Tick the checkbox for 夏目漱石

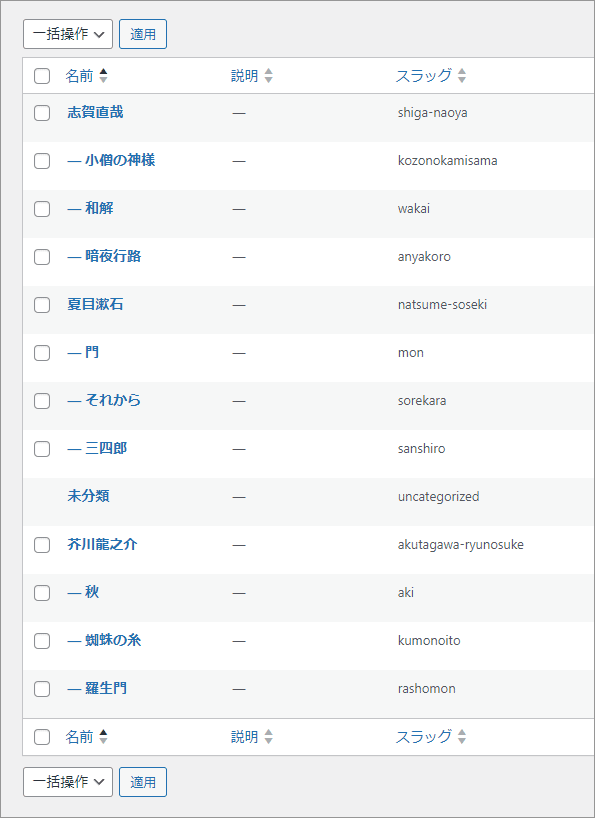(x=42, y=305)
